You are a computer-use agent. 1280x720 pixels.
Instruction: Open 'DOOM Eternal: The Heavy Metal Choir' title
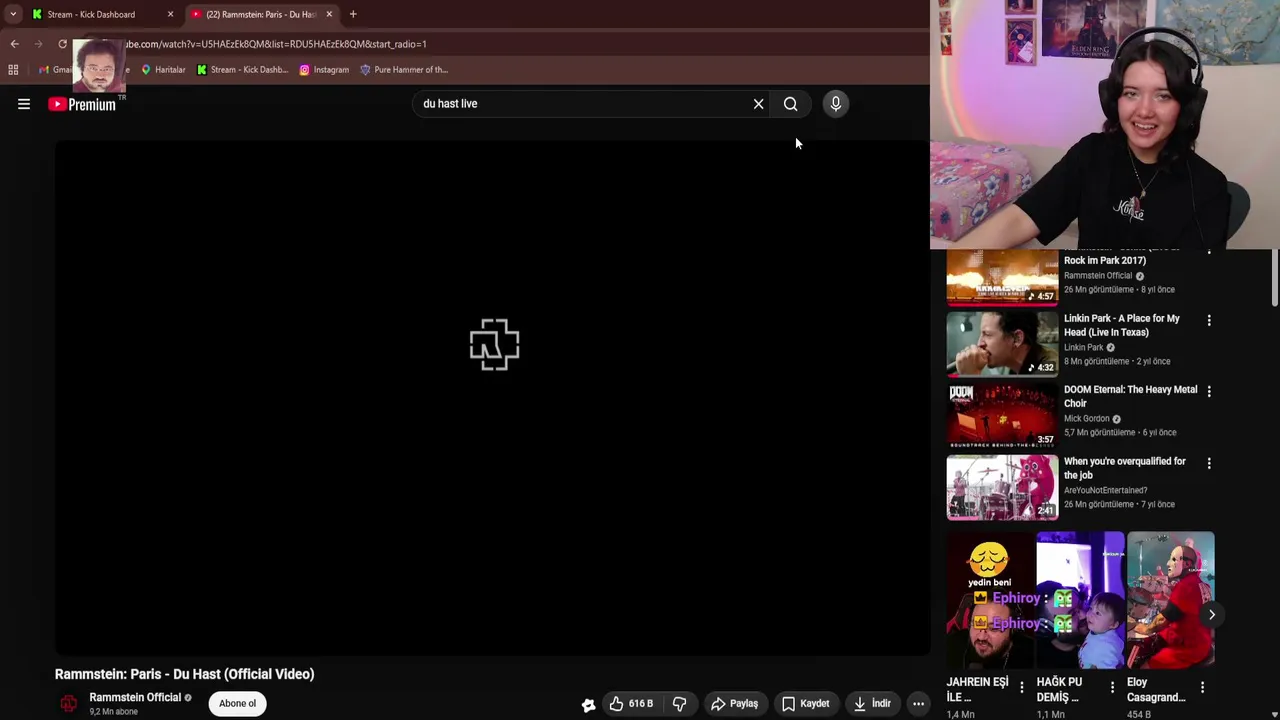pyautogui.click(x=1130, y=396)
